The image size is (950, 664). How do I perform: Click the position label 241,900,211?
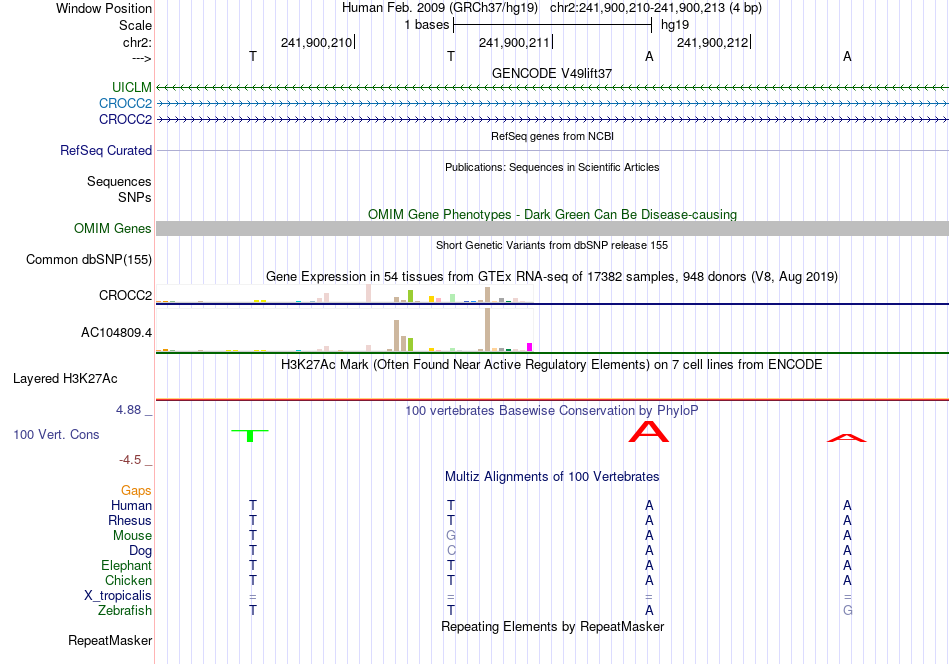tap(514, 42)
